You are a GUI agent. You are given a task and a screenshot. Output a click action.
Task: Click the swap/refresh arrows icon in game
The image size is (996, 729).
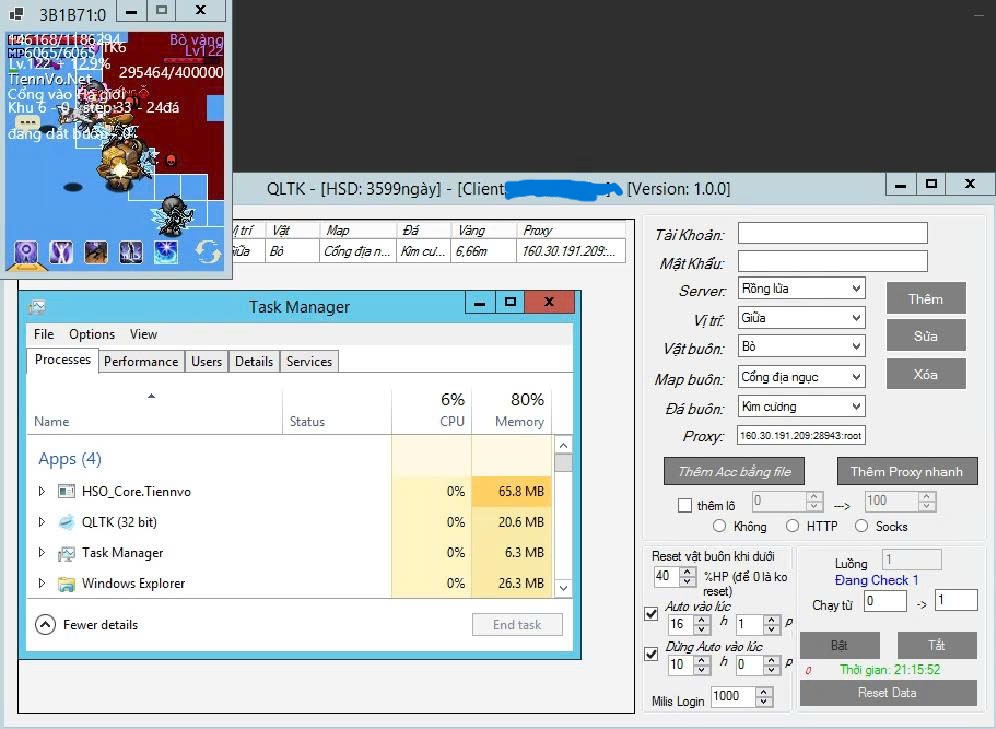pos(207,252)
